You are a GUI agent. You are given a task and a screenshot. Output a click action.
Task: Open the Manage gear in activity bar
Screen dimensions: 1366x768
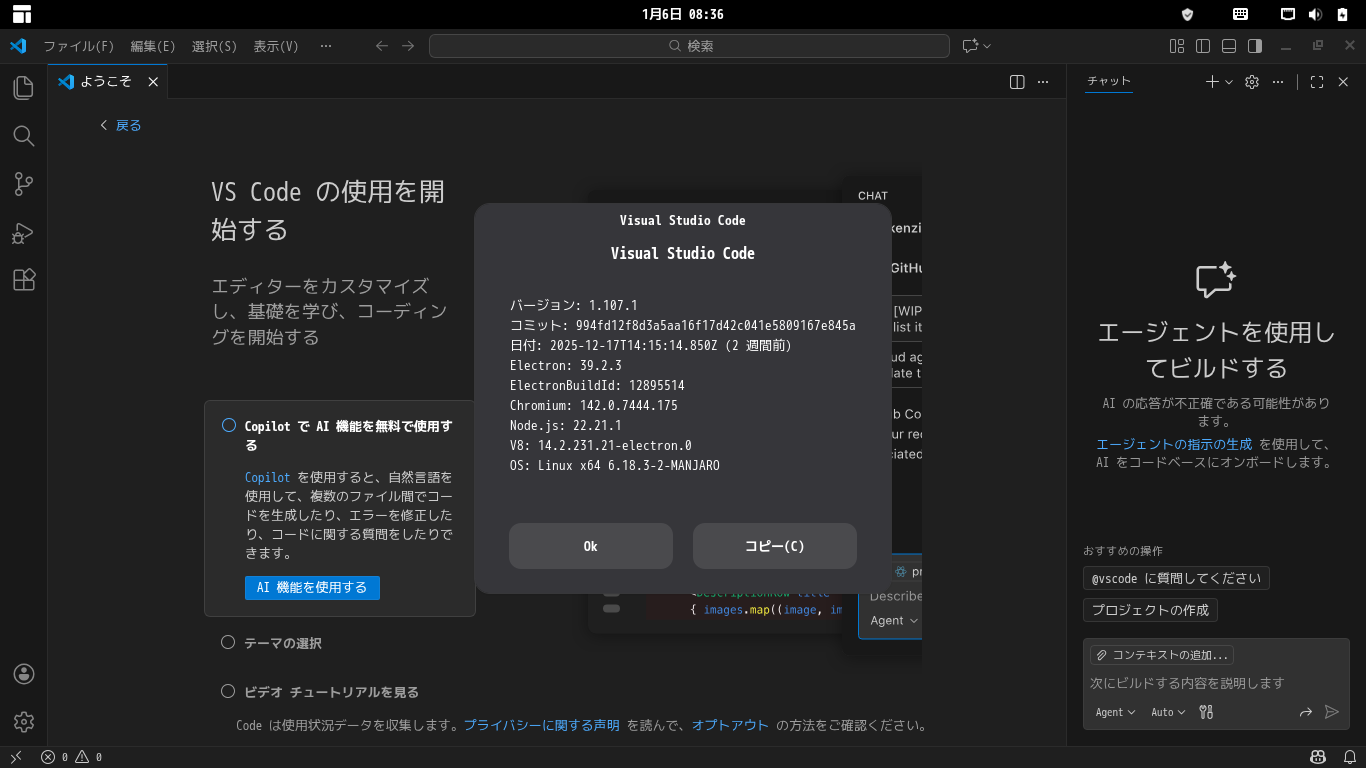(24, 722)
